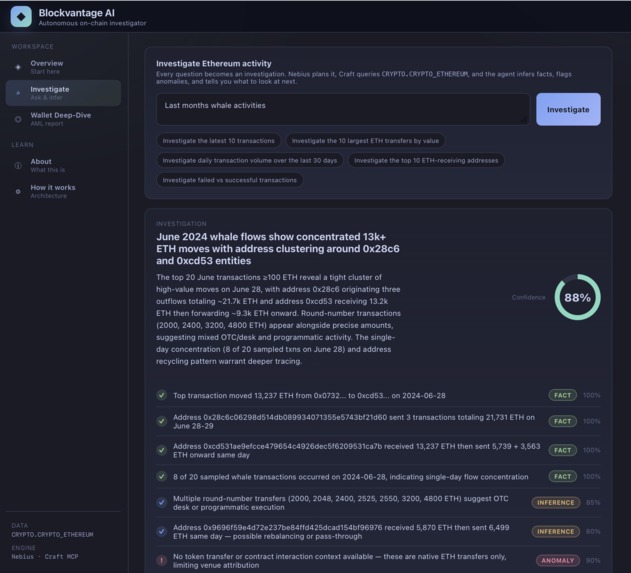Click the Blockvantage AI diamond logo
The height and width of the screenshot is (573, 631).
21,16
